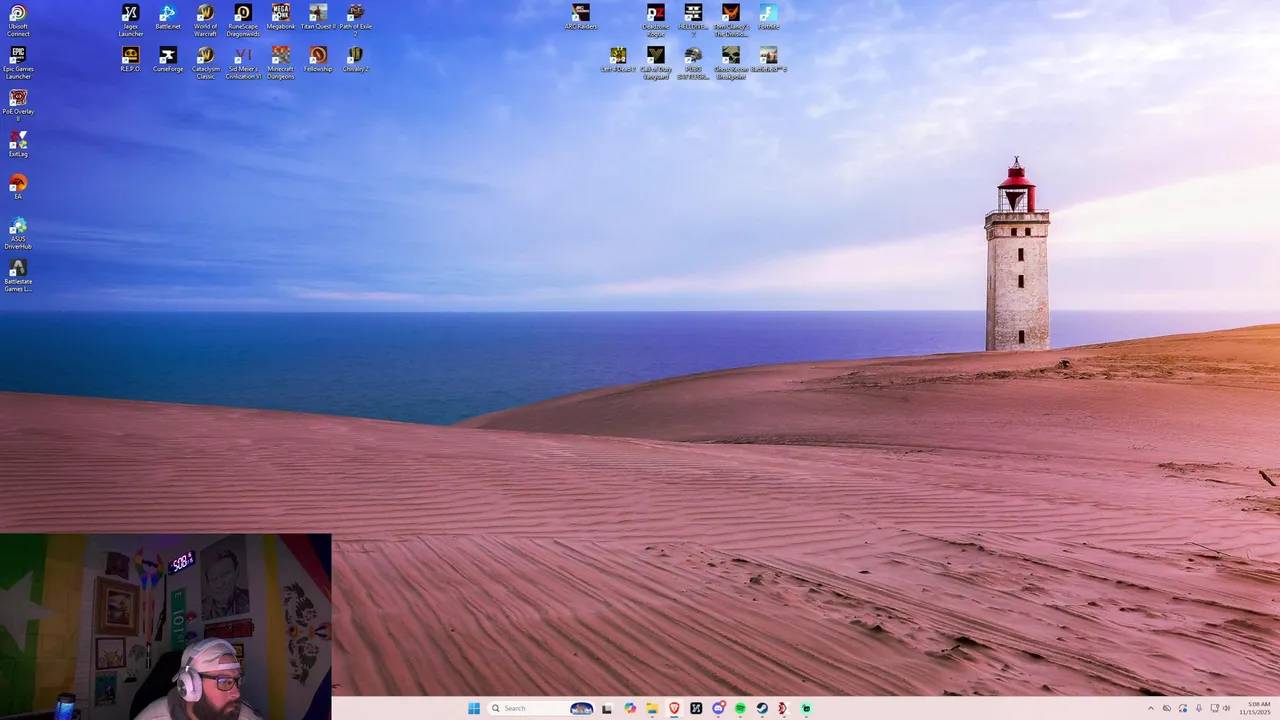The width and height of the screenshot is (1280, 720).
Task: Select the PoE Overlay II desktop icon
Action: (18, 105)
